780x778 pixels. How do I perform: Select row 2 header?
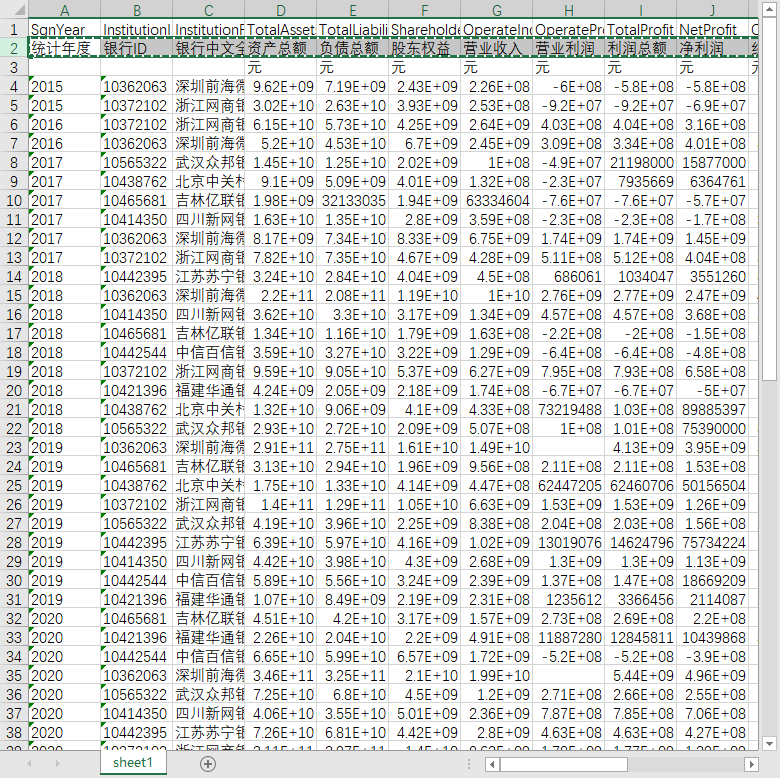pyautogui.click(x=14, y=48)
